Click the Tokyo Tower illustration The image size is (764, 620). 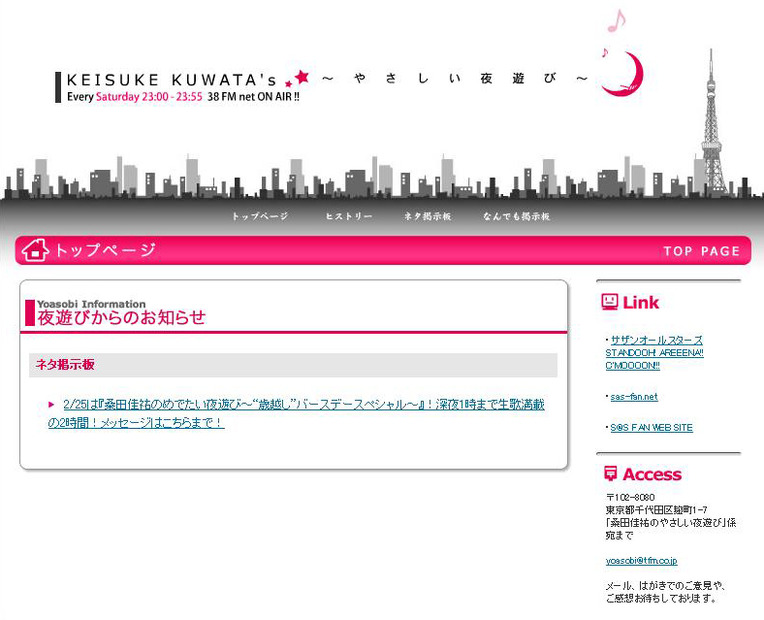tap(712, 121)
